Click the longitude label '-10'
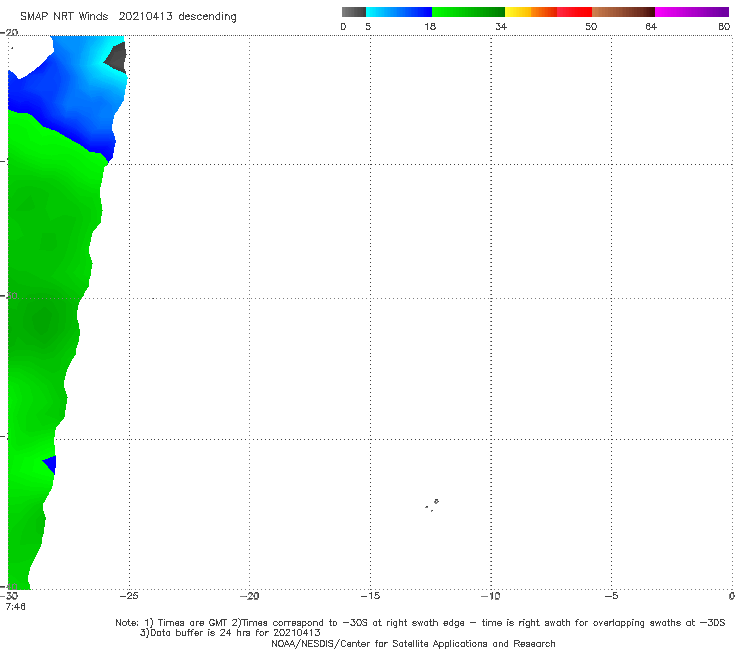740x650 pixels. (x=490, y=596)
